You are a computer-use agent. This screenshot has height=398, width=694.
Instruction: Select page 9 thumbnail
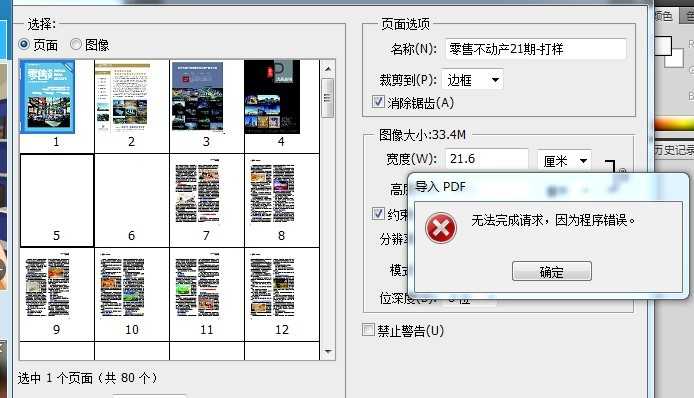click(57, 294)
